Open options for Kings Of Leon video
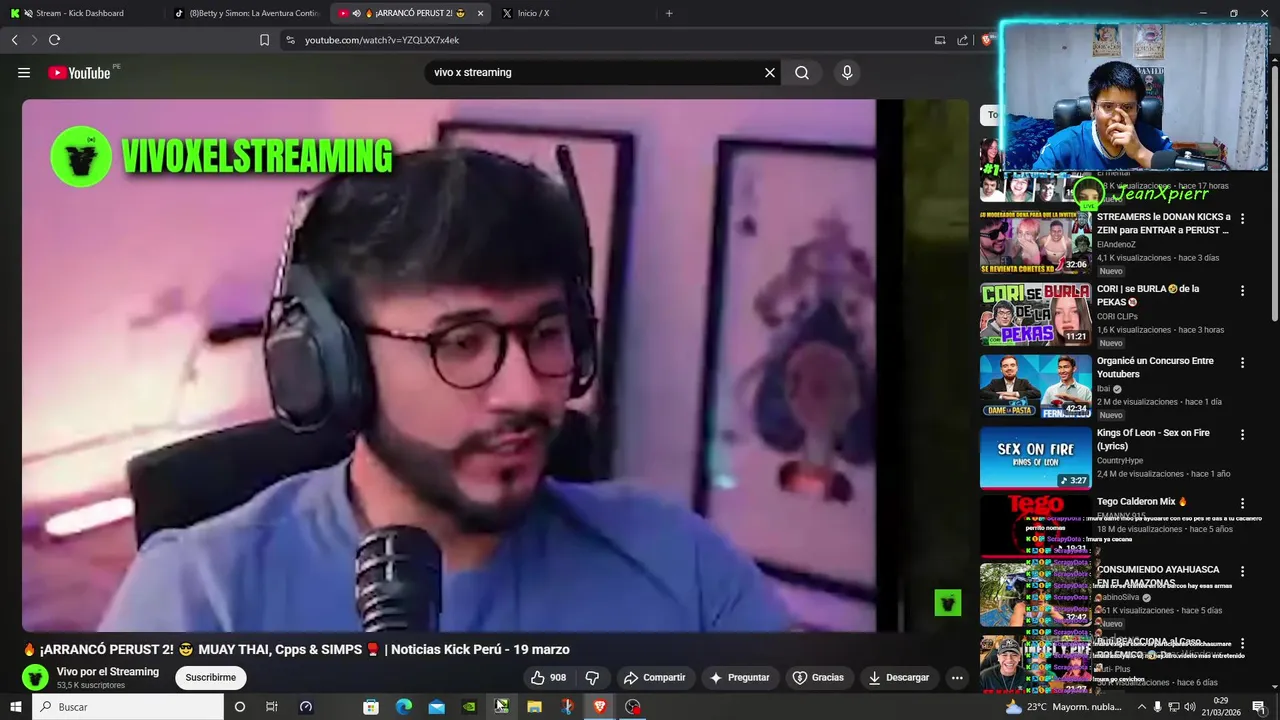Image resolution: width=1280 pixels, height=720 pixels. (x=1243, y=434)
